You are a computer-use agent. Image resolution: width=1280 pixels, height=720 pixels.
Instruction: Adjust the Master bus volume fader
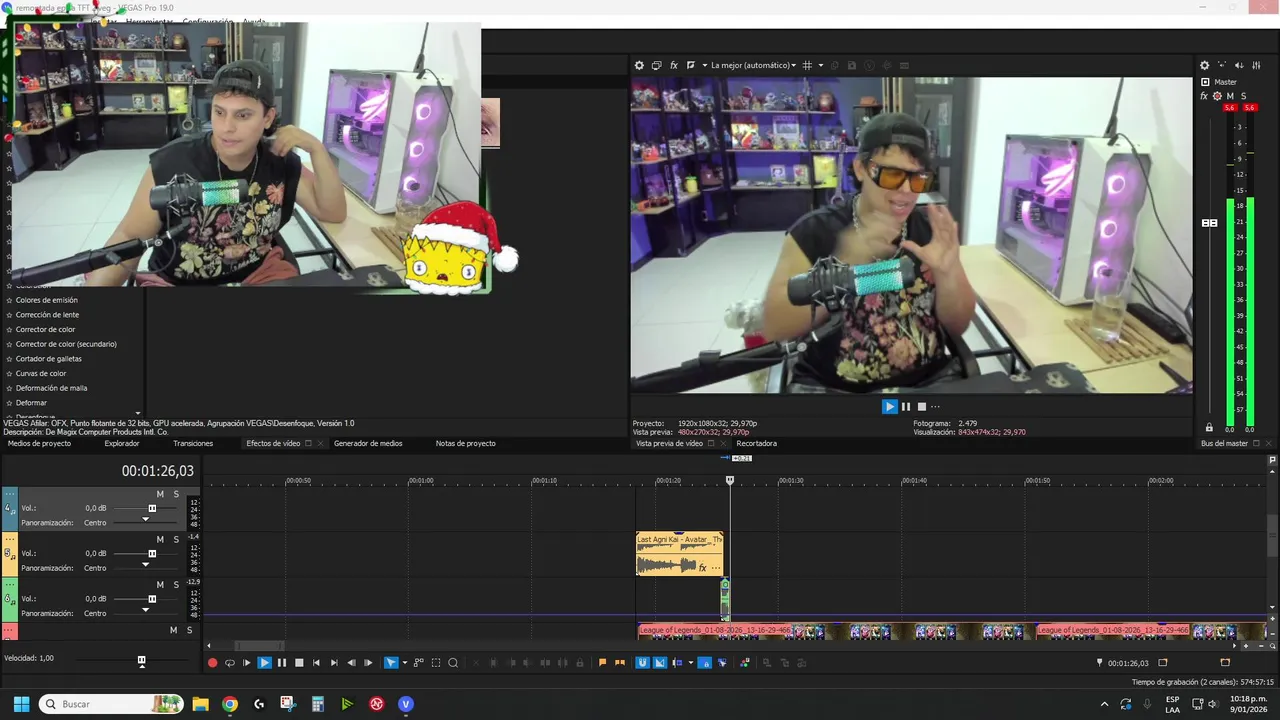[1209, 222]
